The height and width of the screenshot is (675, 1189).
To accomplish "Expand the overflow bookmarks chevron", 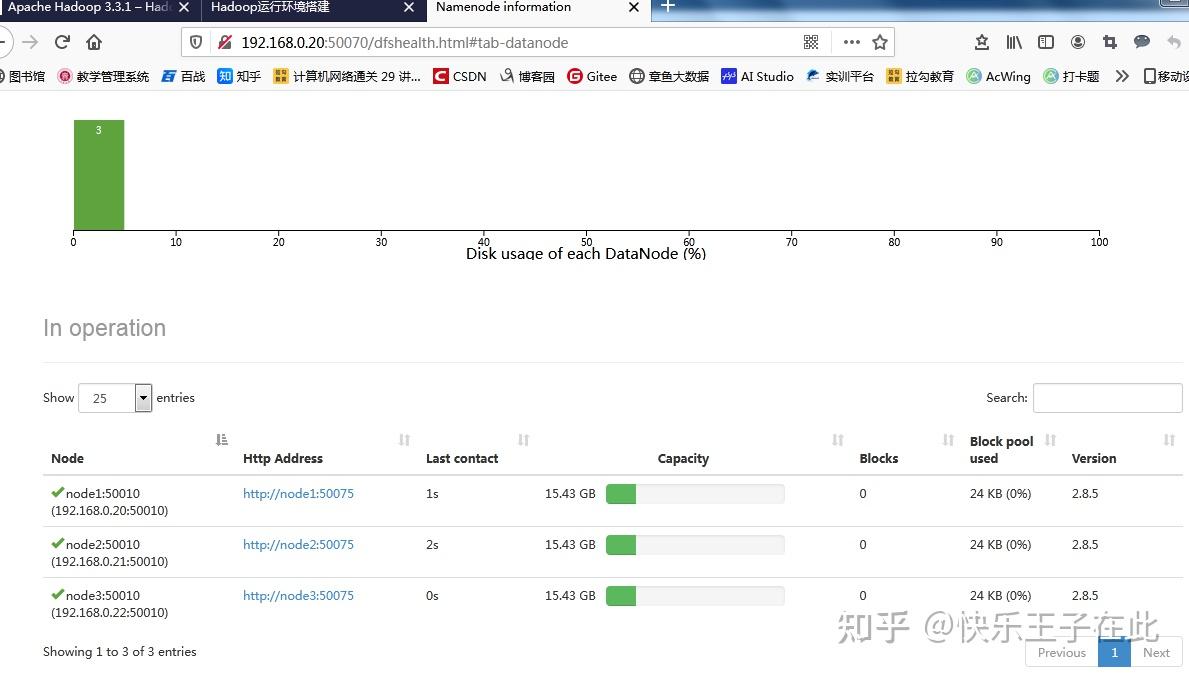I will tap(1122, 75).
